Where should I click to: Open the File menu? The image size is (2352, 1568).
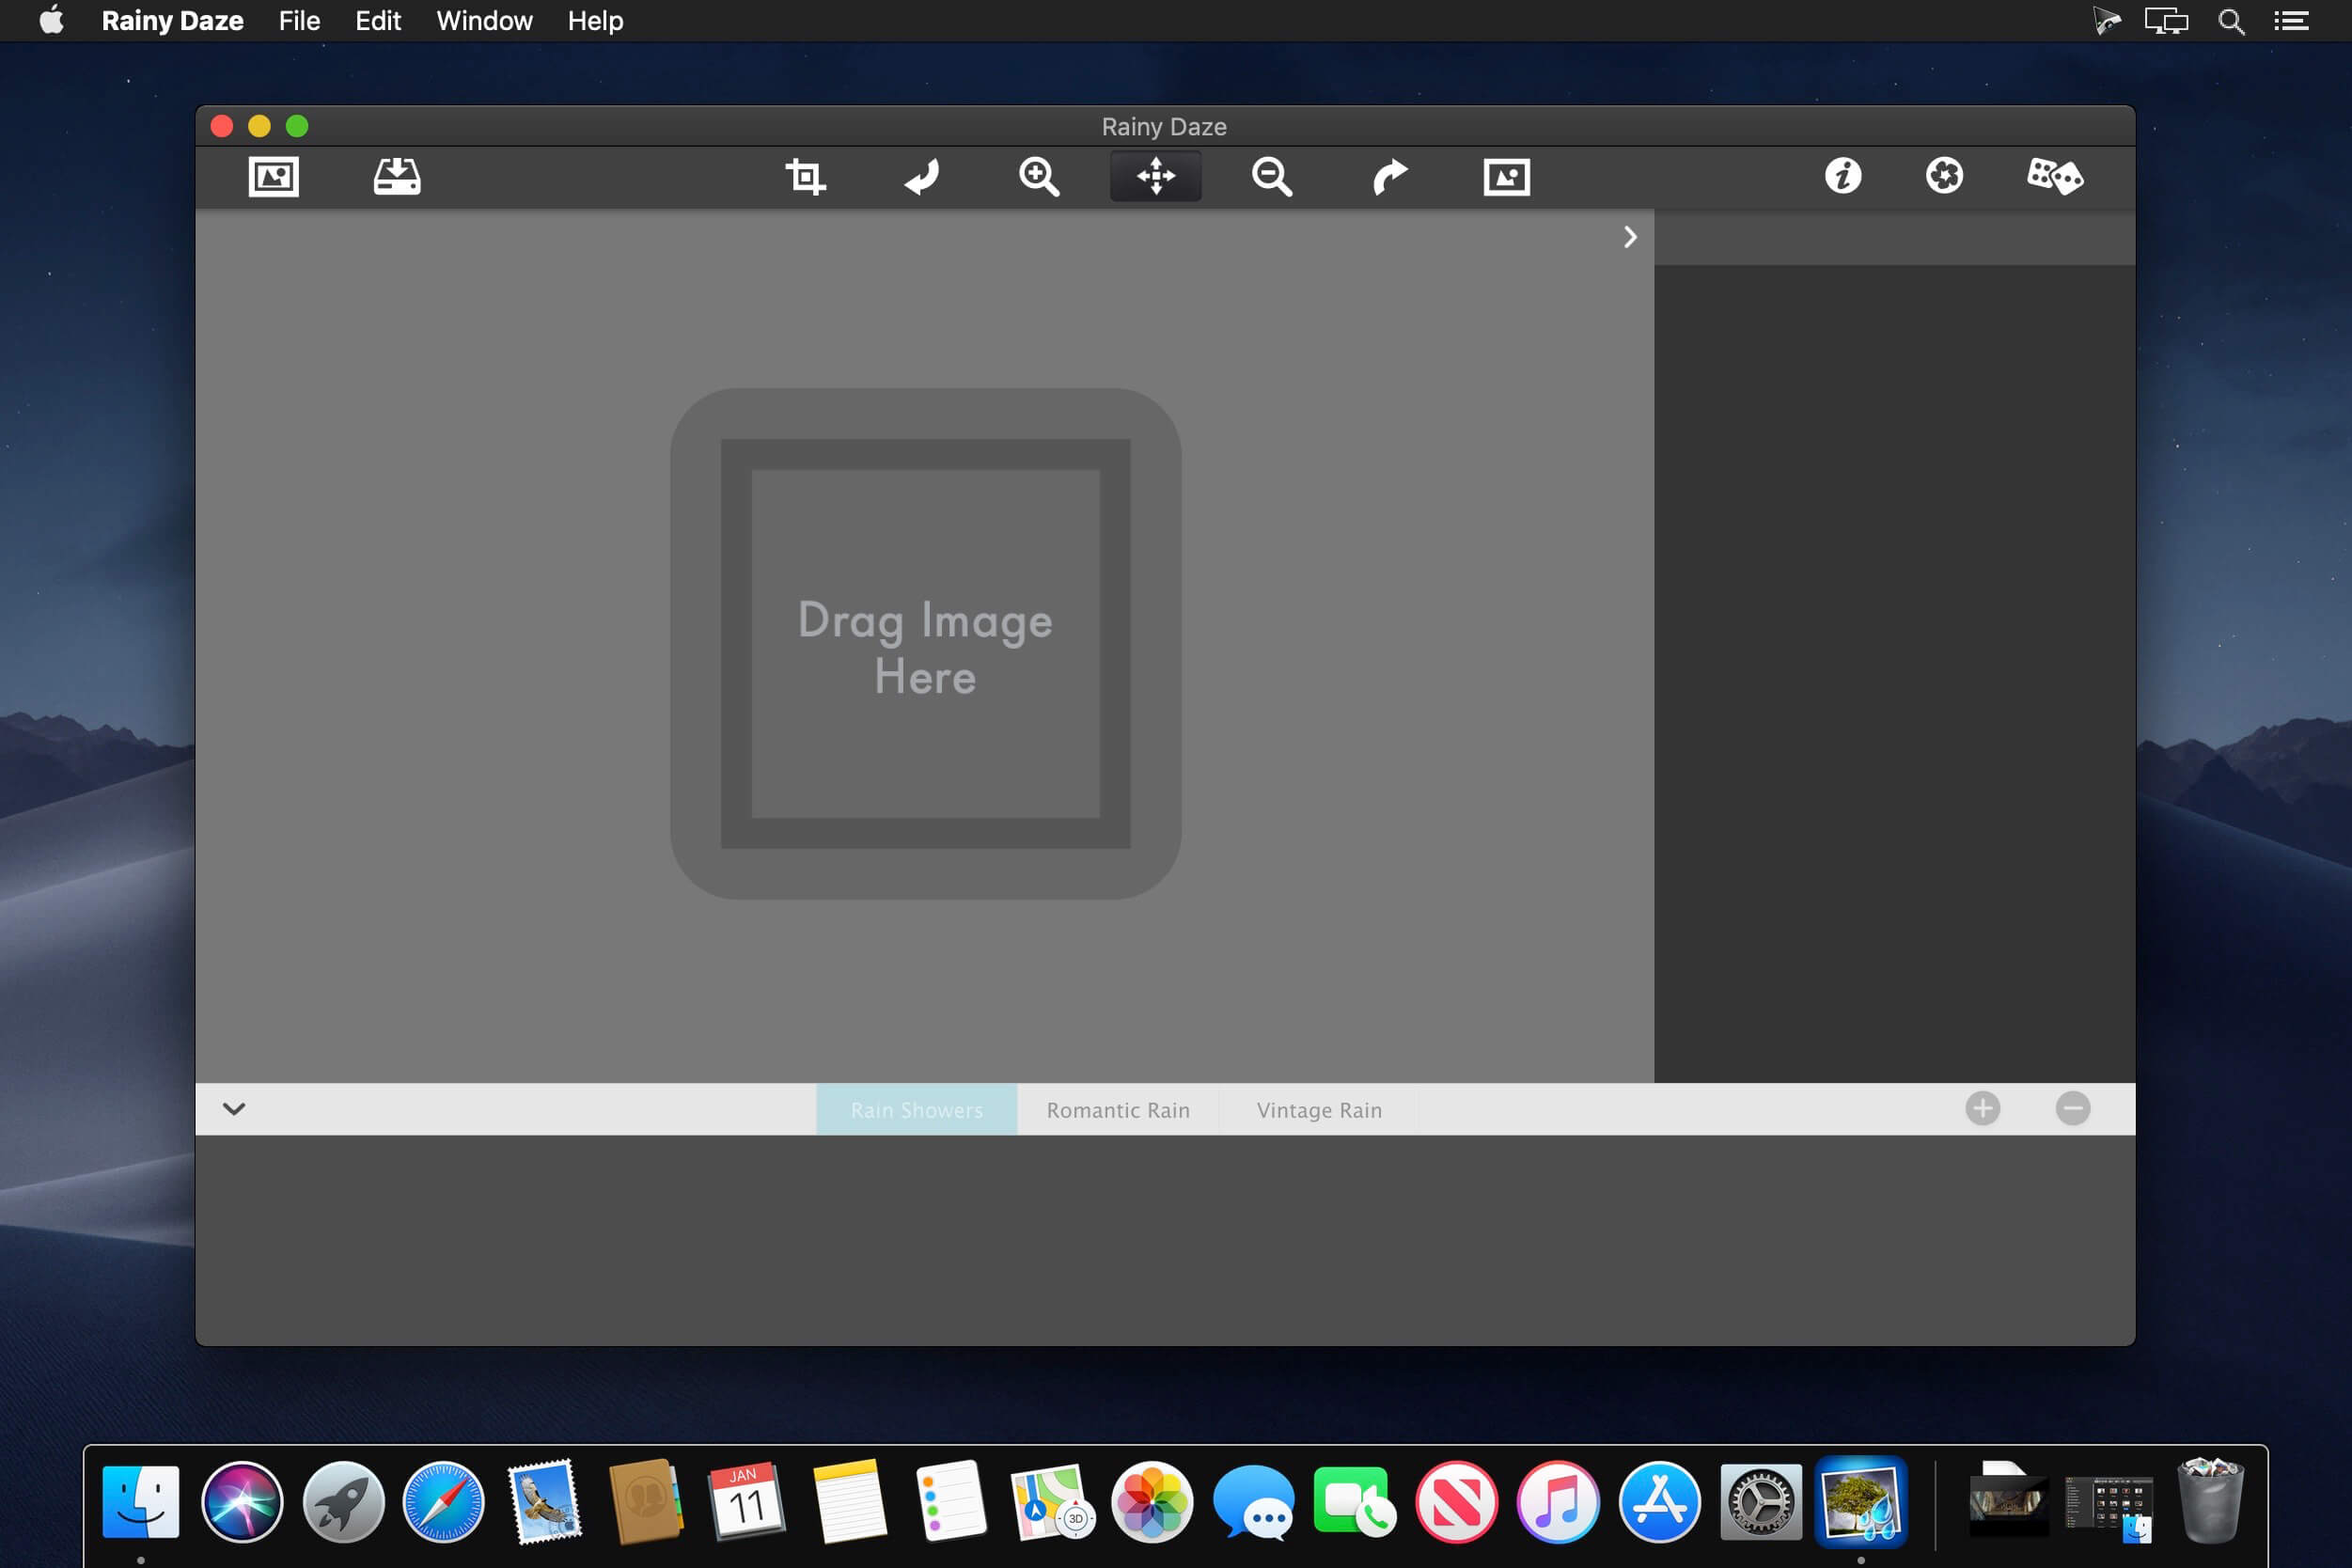pos(299,21)
